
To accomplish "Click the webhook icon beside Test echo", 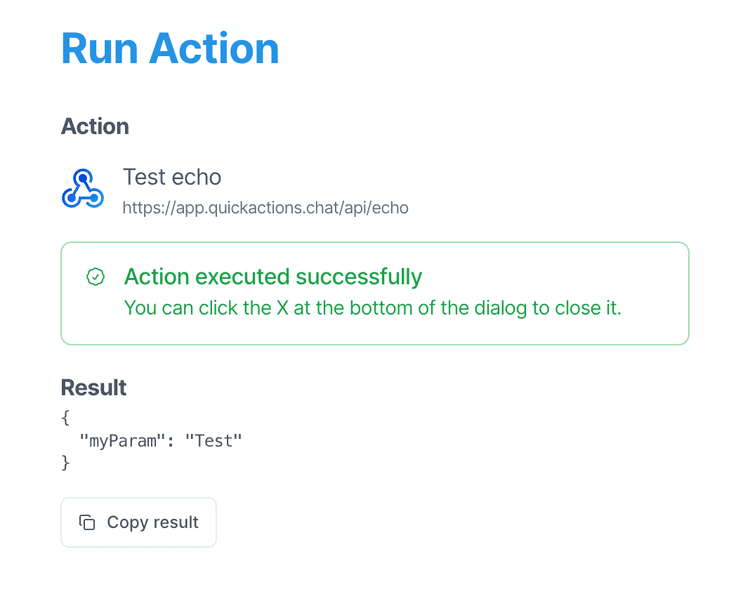I will 82,189.
